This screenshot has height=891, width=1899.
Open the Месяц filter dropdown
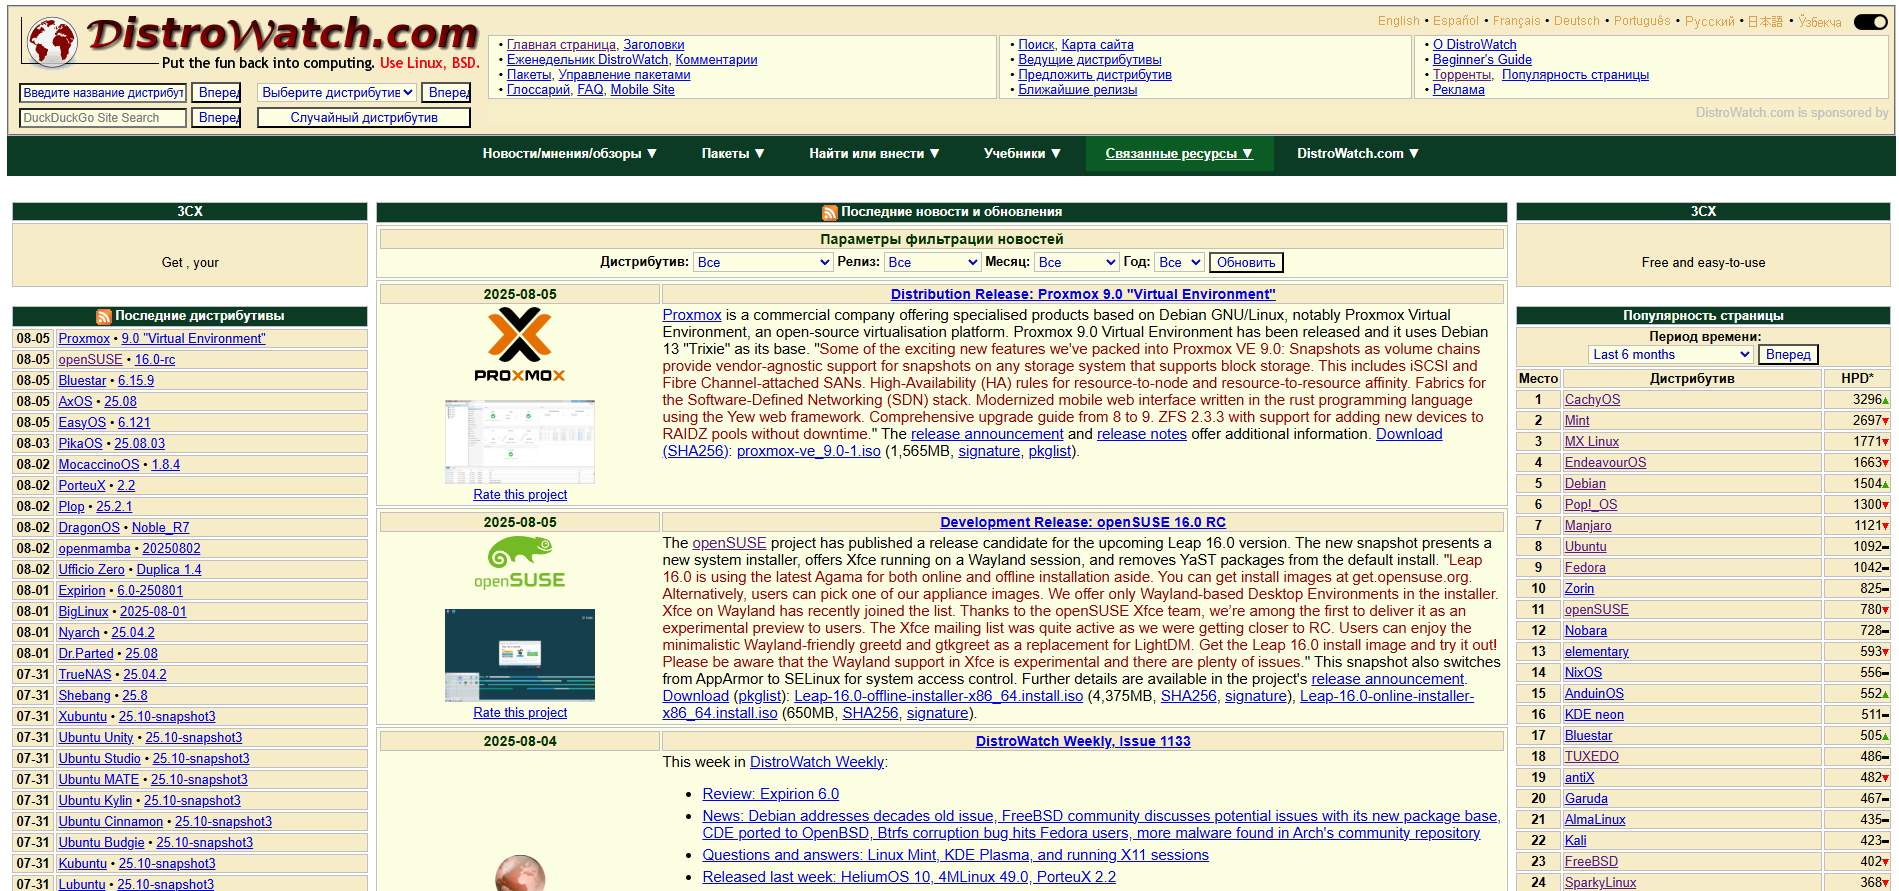(x=1077, y=262)
